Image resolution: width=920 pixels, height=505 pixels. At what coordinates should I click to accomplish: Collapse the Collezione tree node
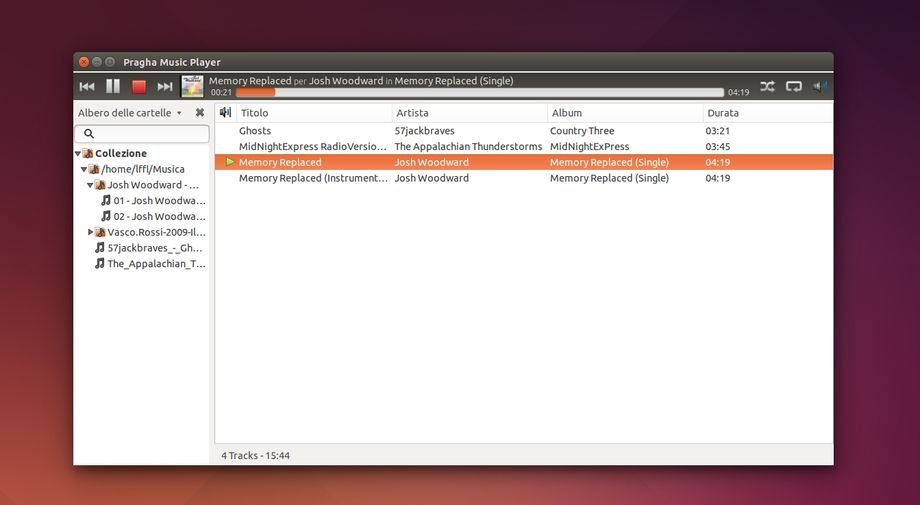click(78, 154)
